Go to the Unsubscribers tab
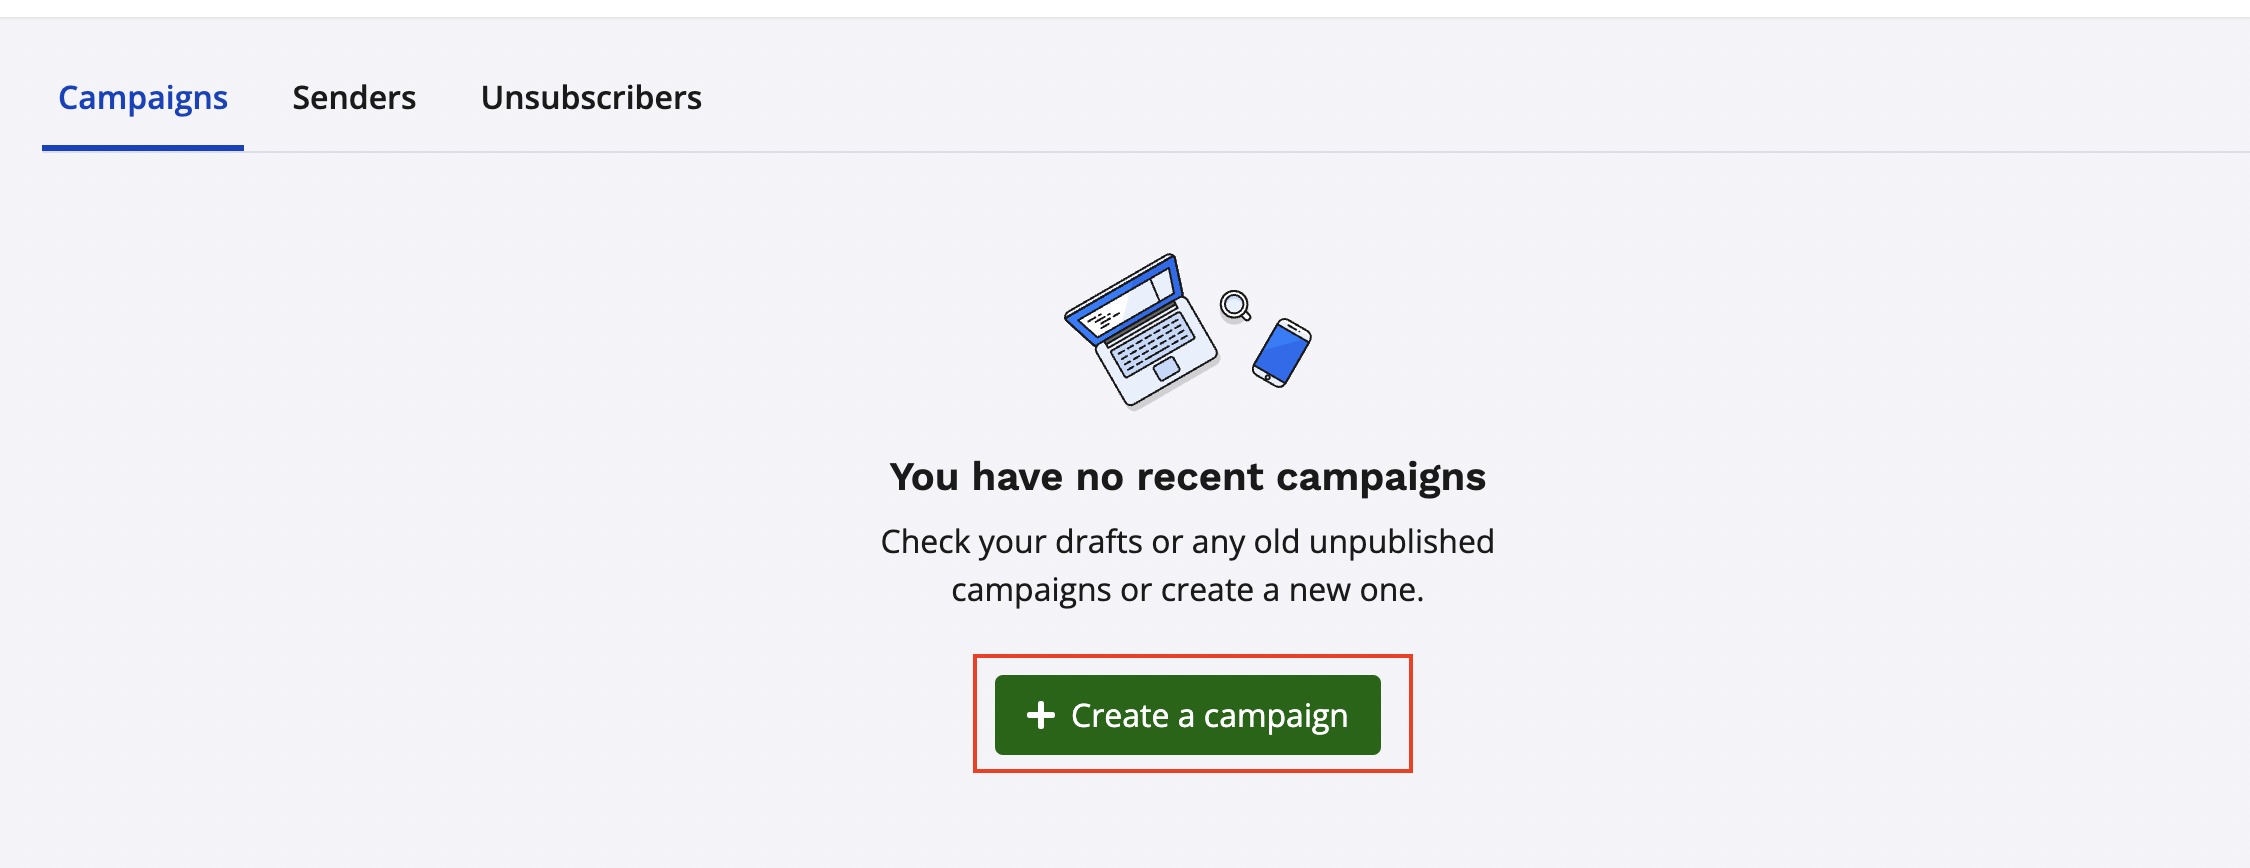 tap(591, 98)
